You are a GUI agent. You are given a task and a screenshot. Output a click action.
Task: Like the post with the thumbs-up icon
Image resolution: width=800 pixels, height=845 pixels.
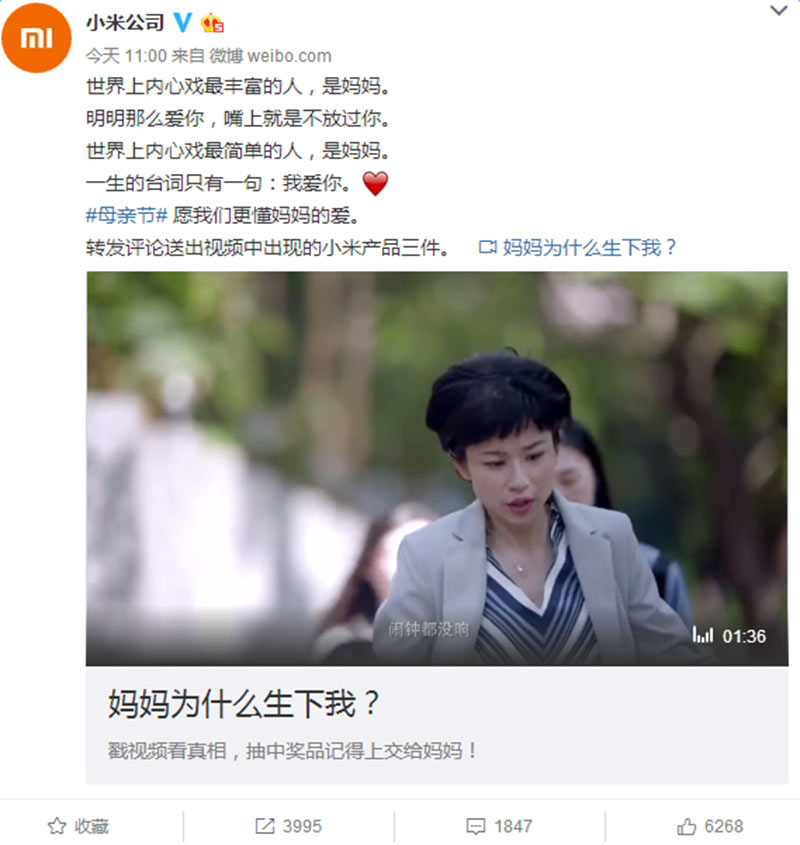(687, 826)
